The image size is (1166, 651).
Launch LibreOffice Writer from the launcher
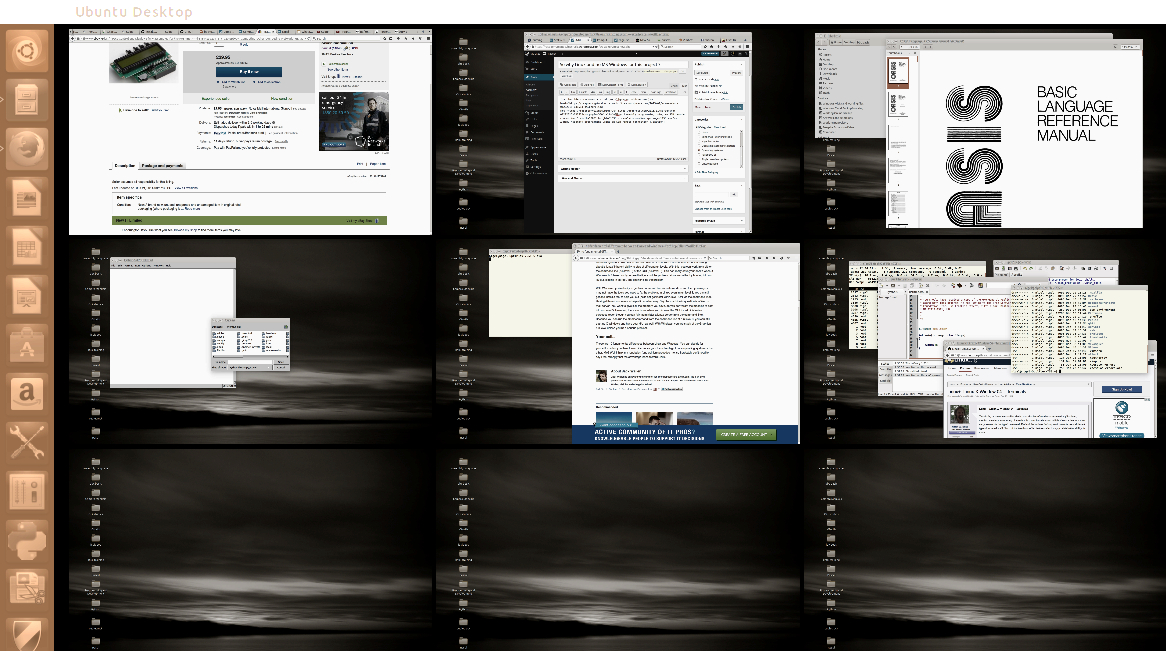(x=27, y=198)
